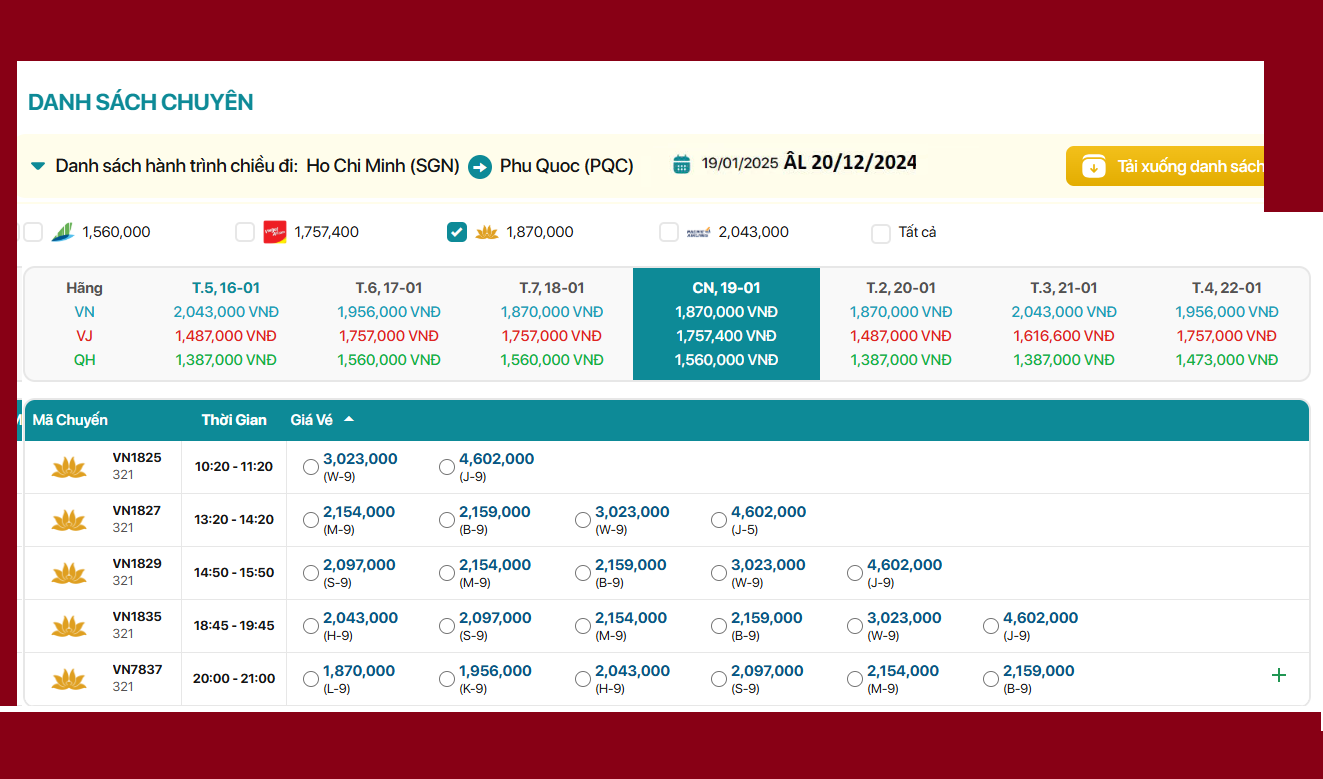Tick the 'Tất cả' checkbox
The width and height of the screenshot is (1323, 779).
[x=881, y=233]
